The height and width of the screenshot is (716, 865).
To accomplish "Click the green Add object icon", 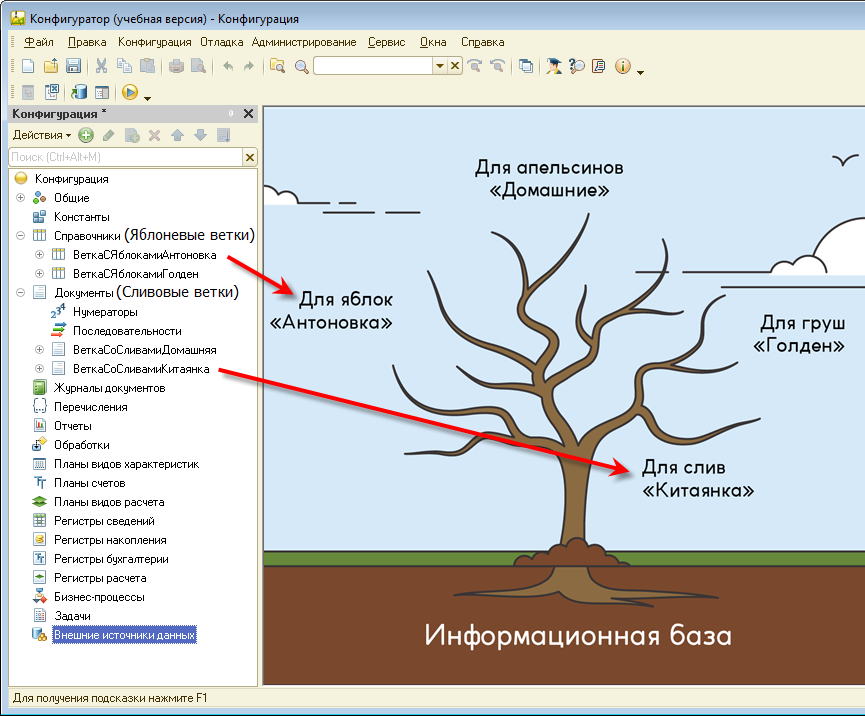I will pos(86,135).
